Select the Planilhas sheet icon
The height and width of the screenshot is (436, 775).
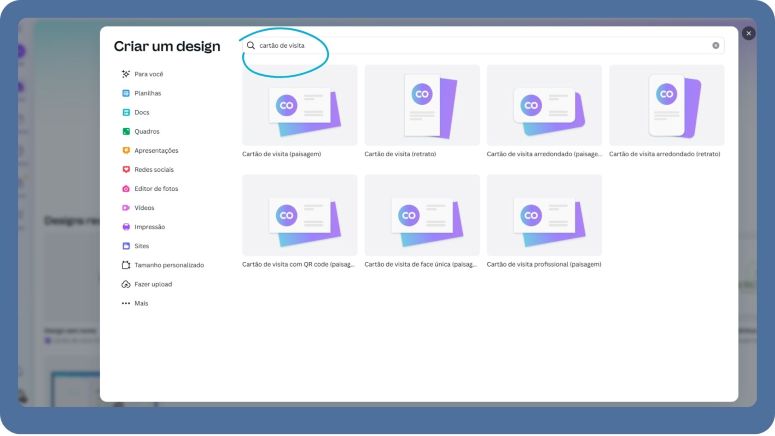126,93
